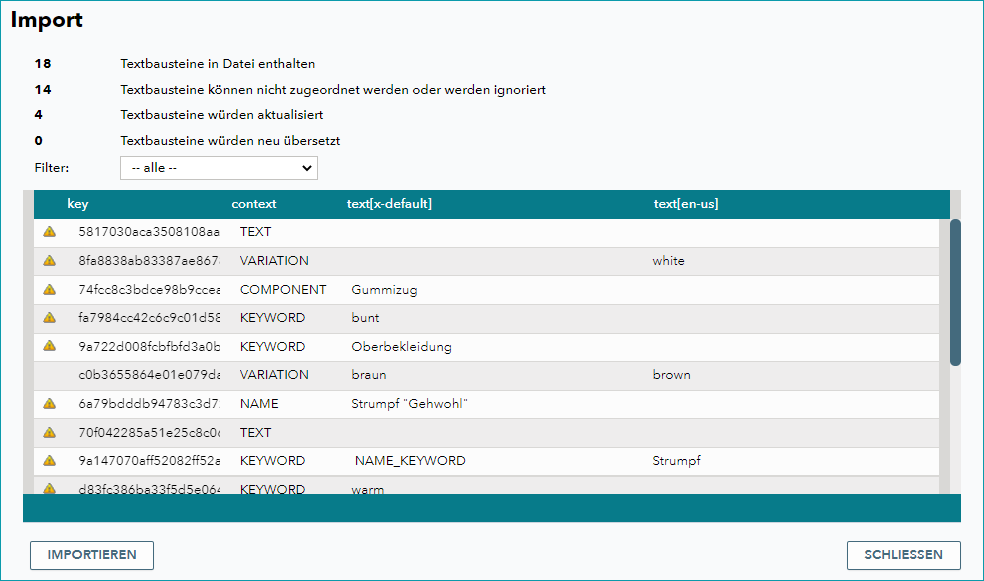Click warning icon in Strumpf "Gehwohl" row
Viewport: 984px width, 581px height.
50,403
